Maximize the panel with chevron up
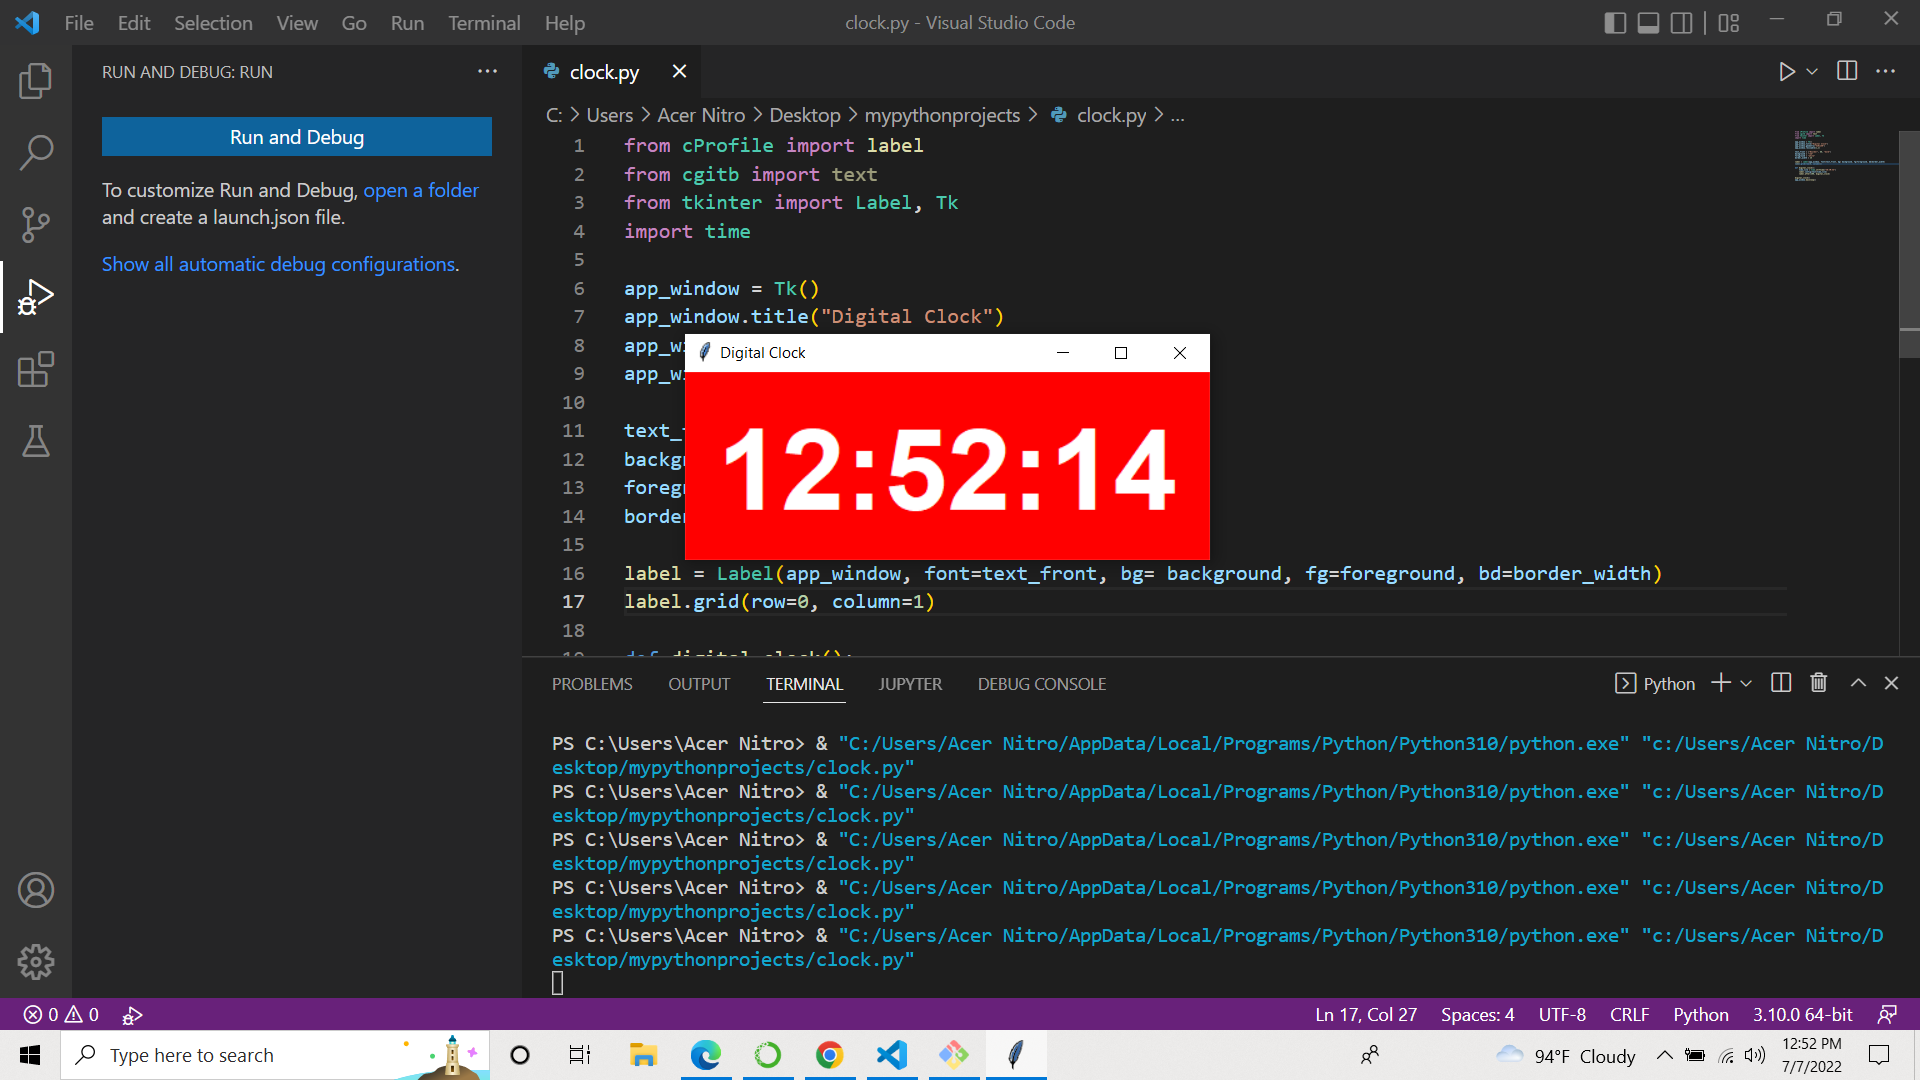The image size is (1920, 1080). click(1858, 683)
